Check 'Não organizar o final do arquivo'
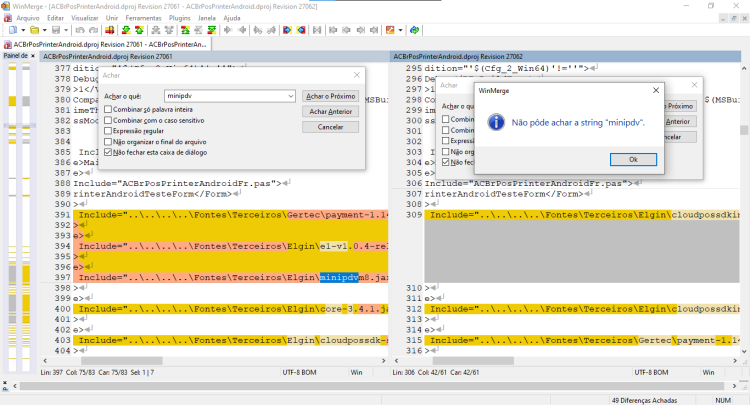Viewport: 750px width, 405px height. click(x=108, y=142)
